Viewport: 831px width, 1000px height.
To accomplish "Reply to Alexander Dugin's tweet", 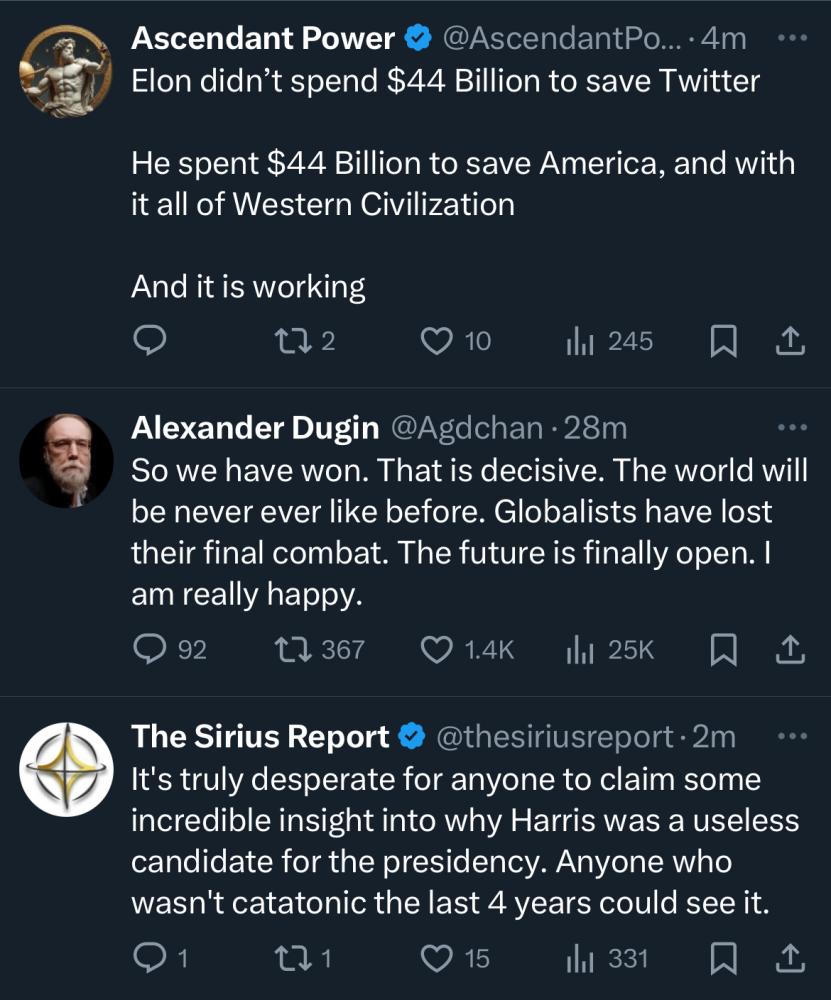I will coord(149,650).
